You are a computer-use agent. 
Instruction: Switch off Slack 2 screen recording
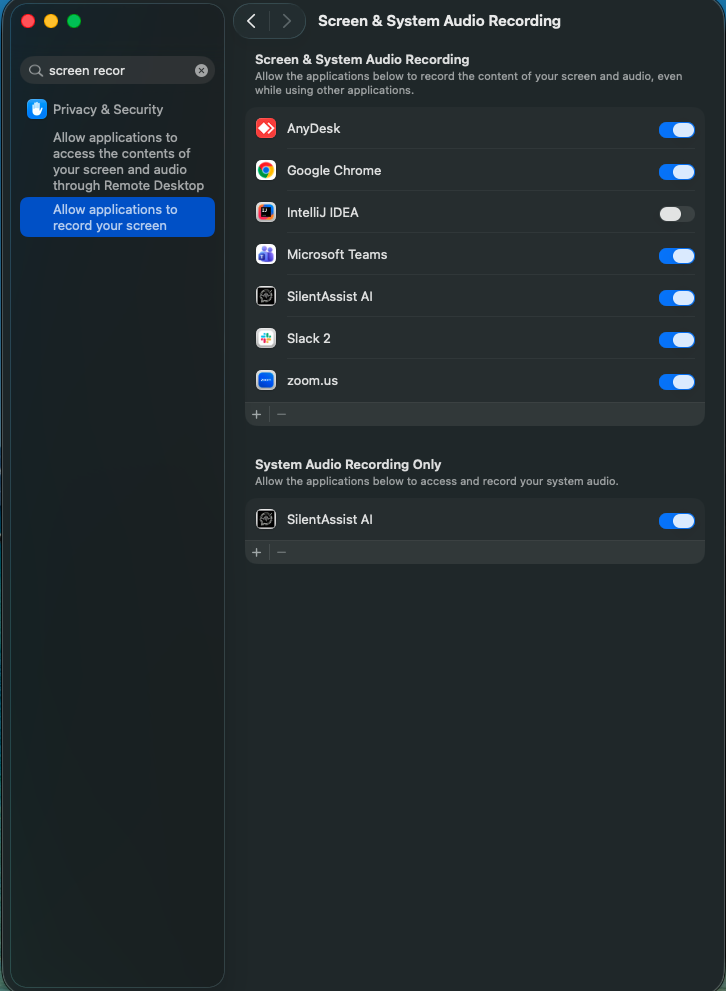click(x=677, y=340)
